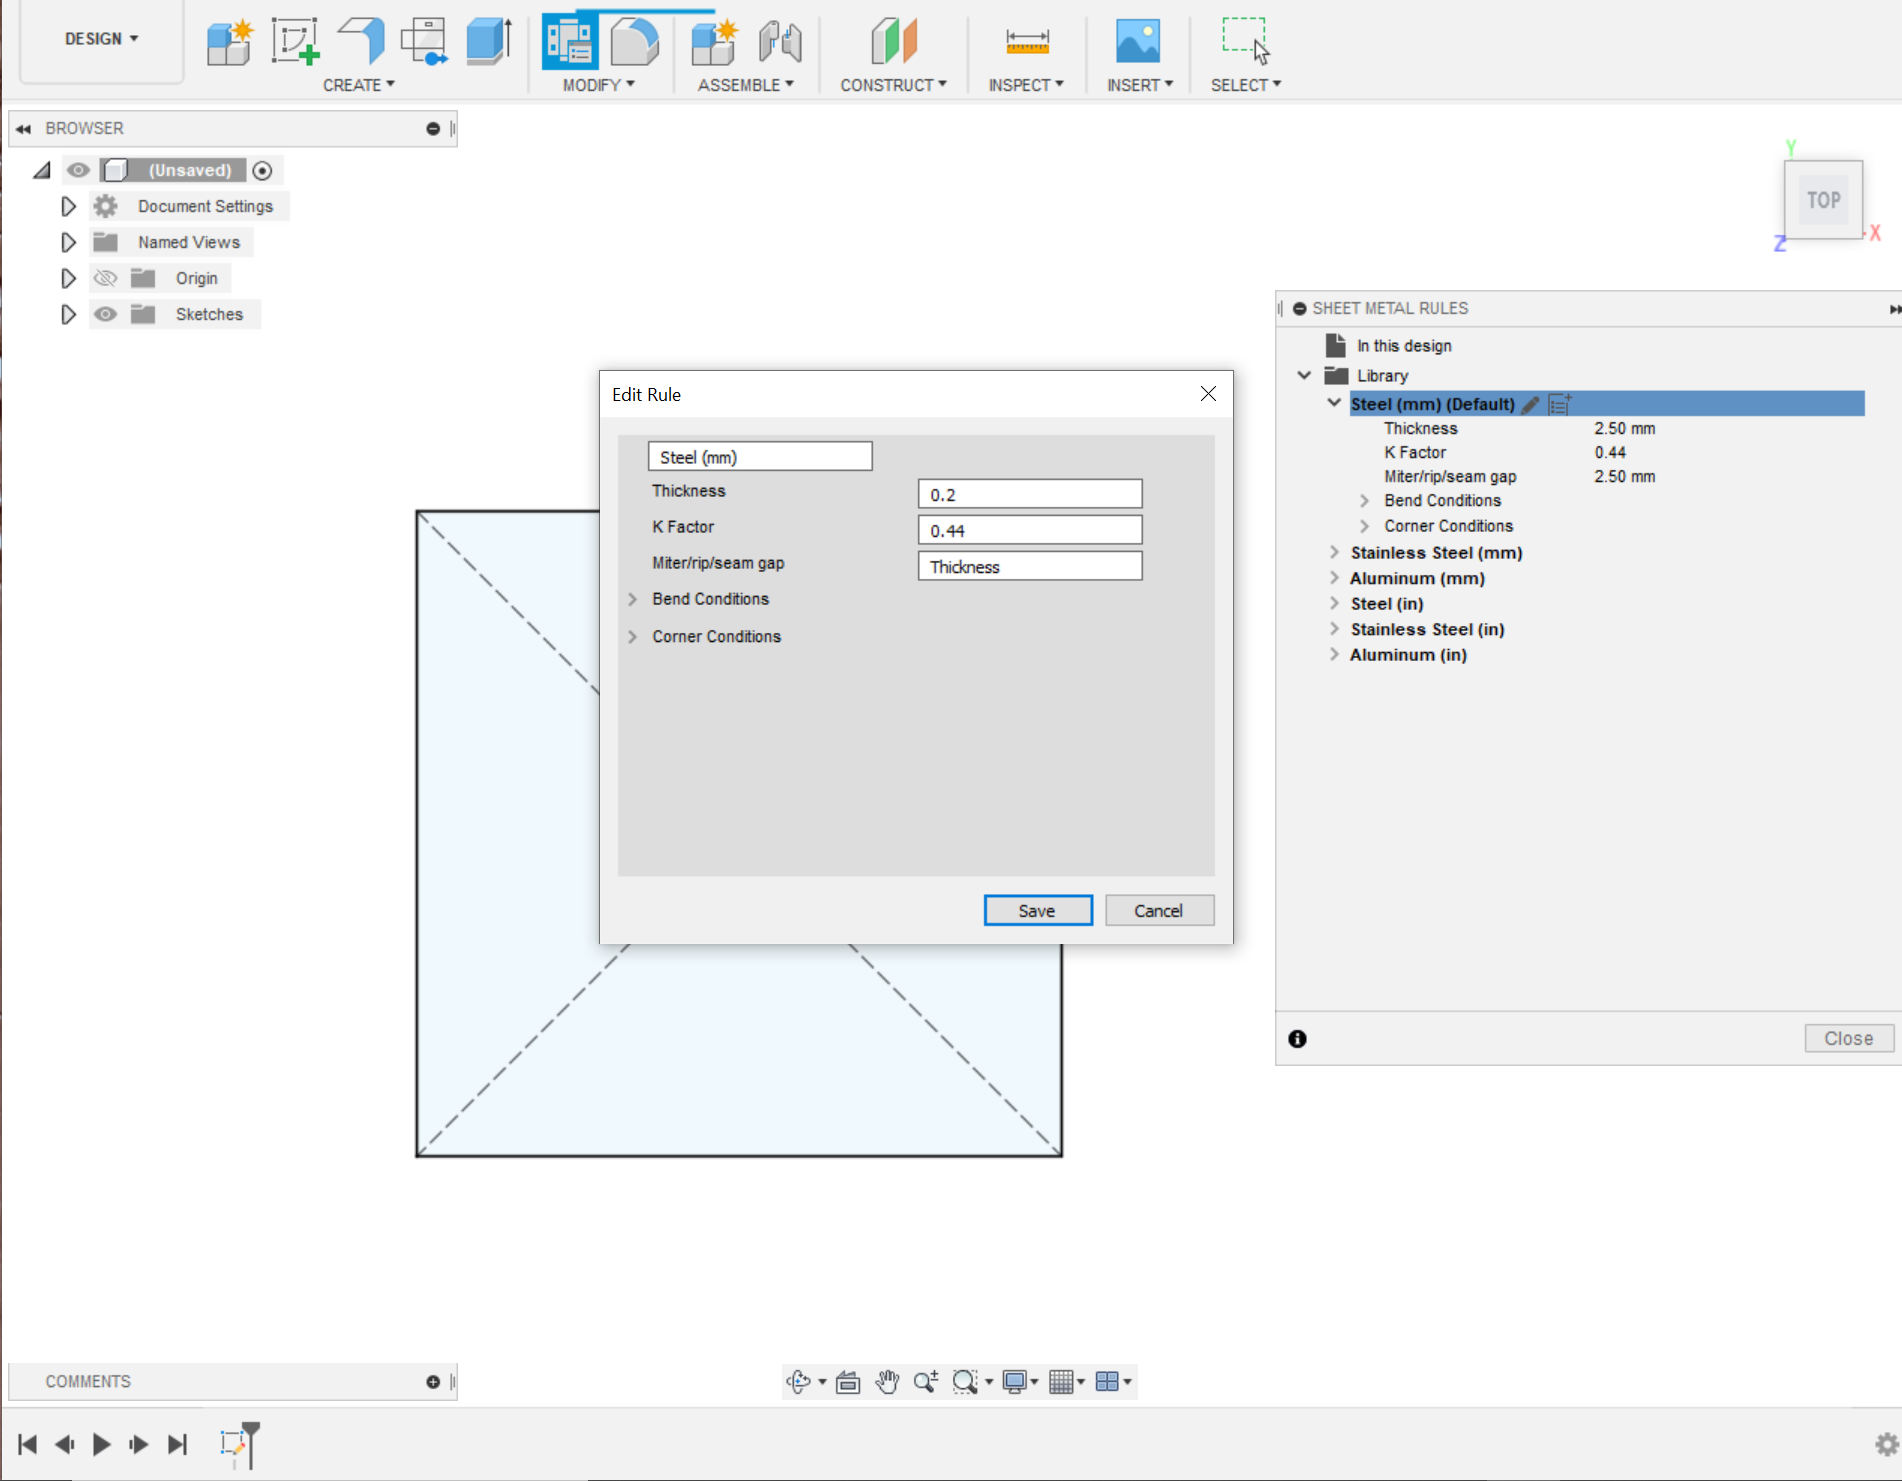The width and height of the screenshot is (1902, 1481).
Task: Toggle visibility of the Unsaved component
Action: (78, 170)
